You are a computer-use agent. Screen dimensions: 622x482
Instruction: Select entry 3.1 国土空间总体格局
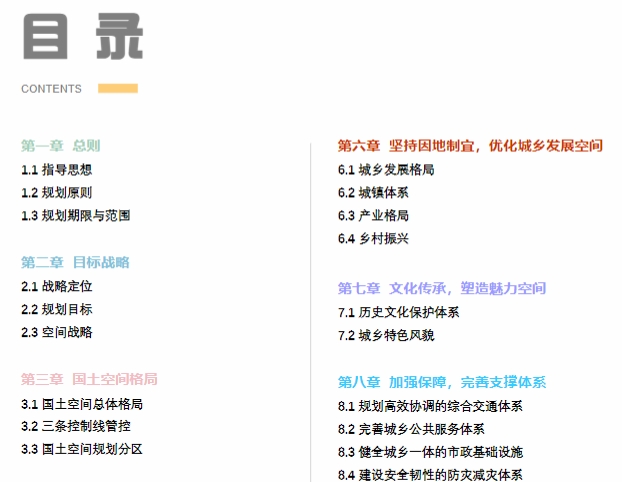tap(82, 404)
